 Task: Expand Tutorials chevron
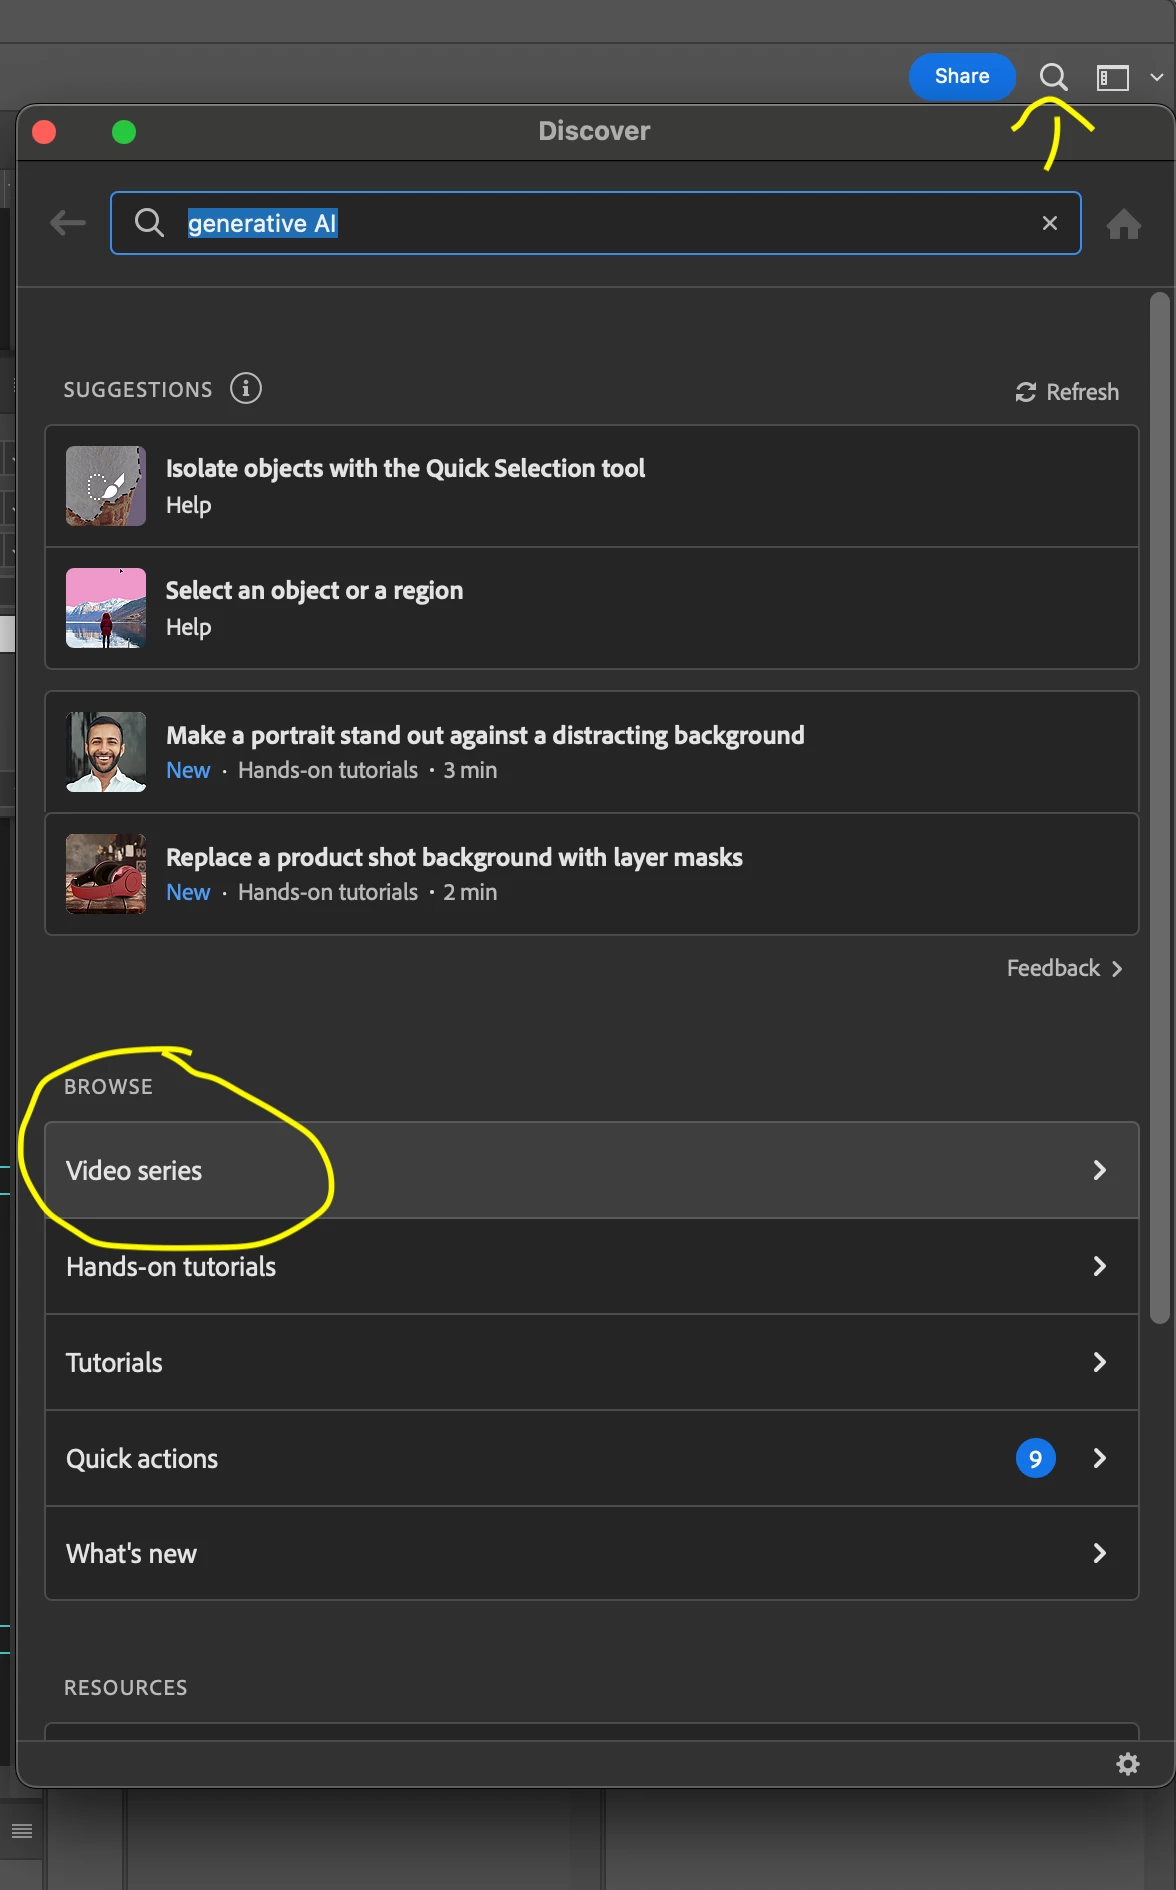tap(1100, 1362)
